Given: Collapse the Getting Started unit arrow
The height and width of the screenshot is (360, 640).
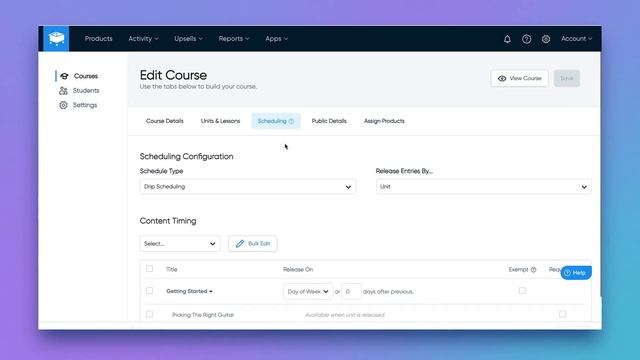Looking at the screenshot, I should 211,291.
